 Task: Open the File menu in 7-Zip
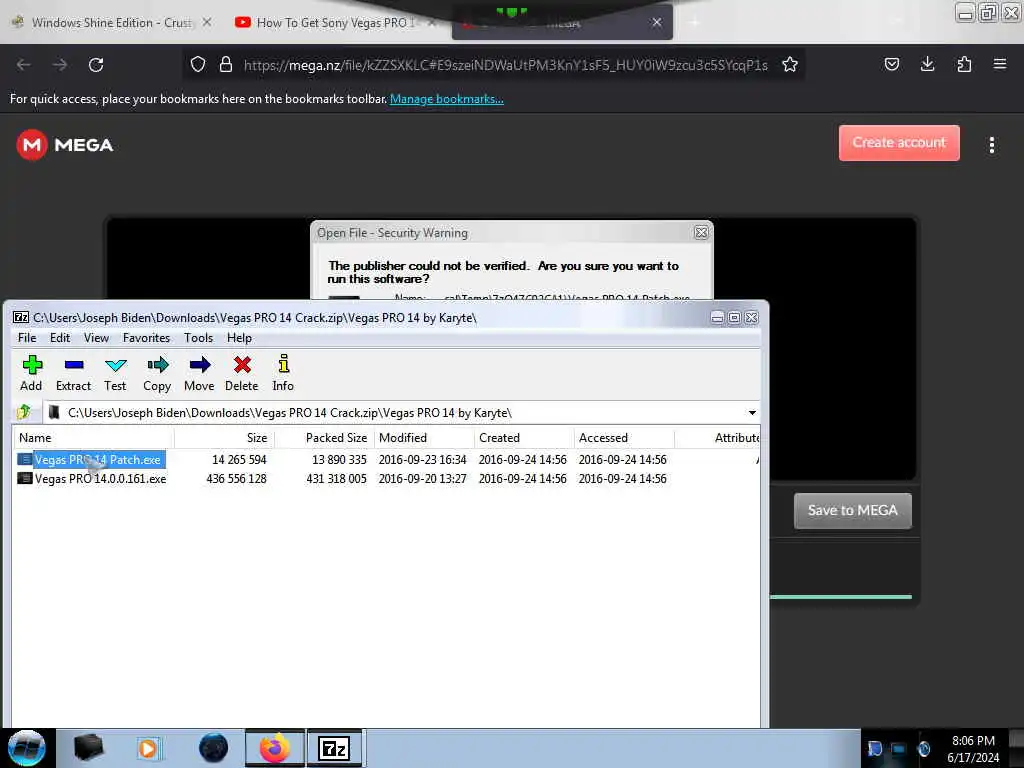pos(27,338)
